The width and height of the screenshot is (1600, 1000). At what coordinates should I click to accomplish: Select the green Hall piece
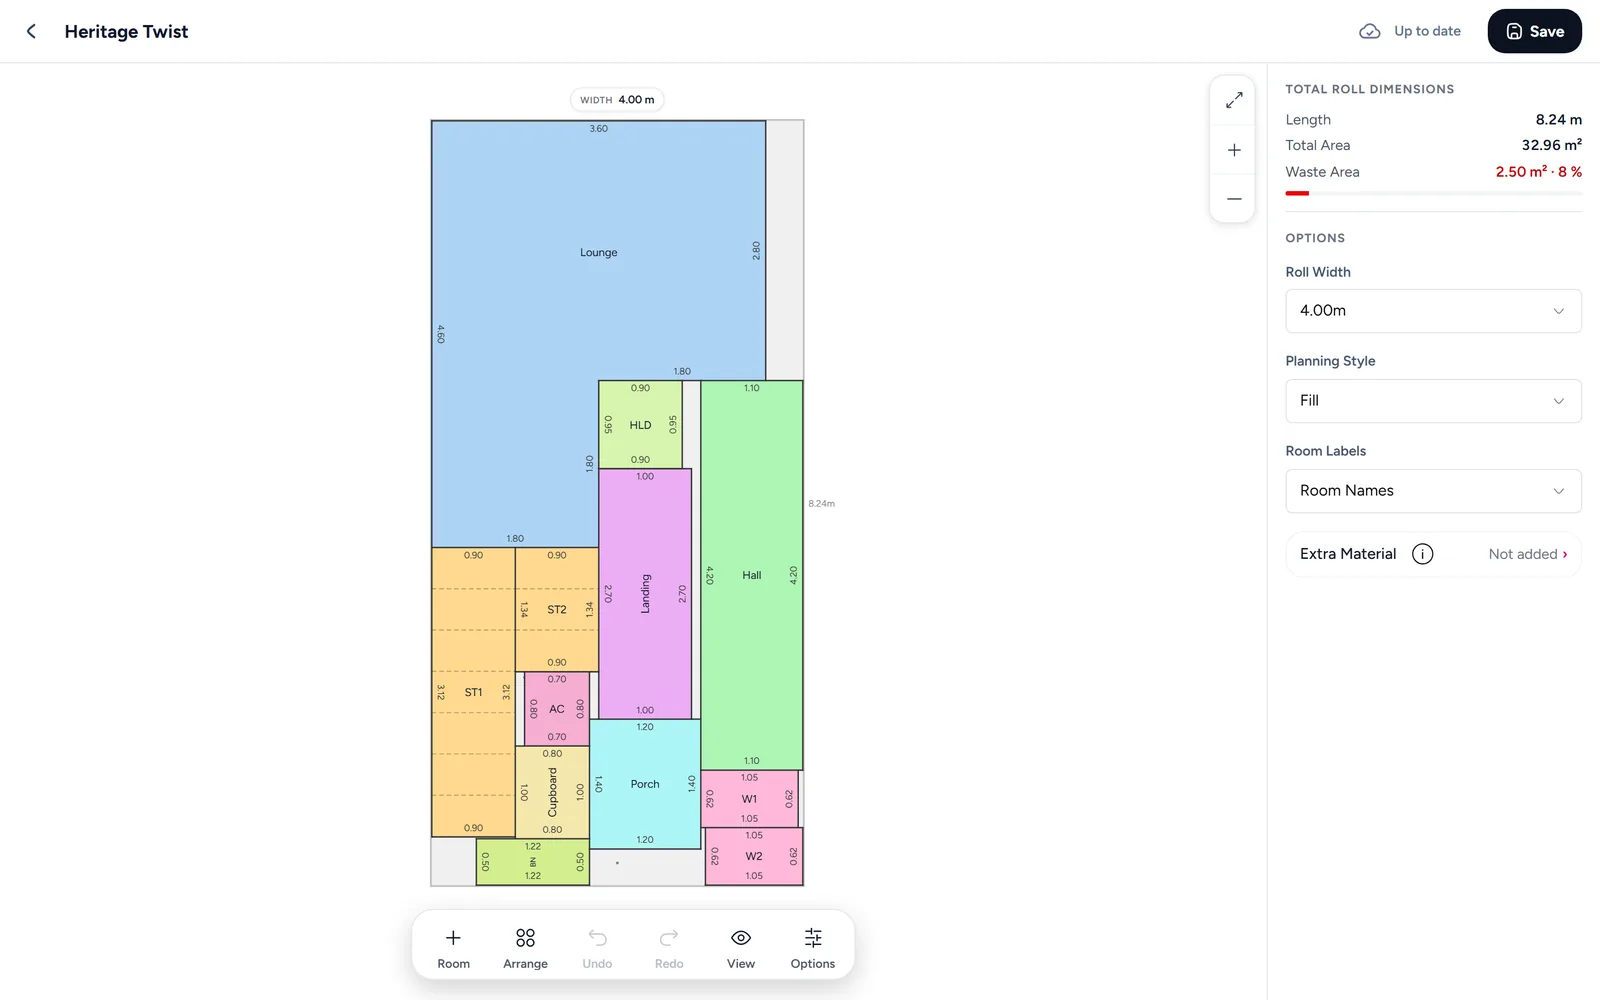752,575
